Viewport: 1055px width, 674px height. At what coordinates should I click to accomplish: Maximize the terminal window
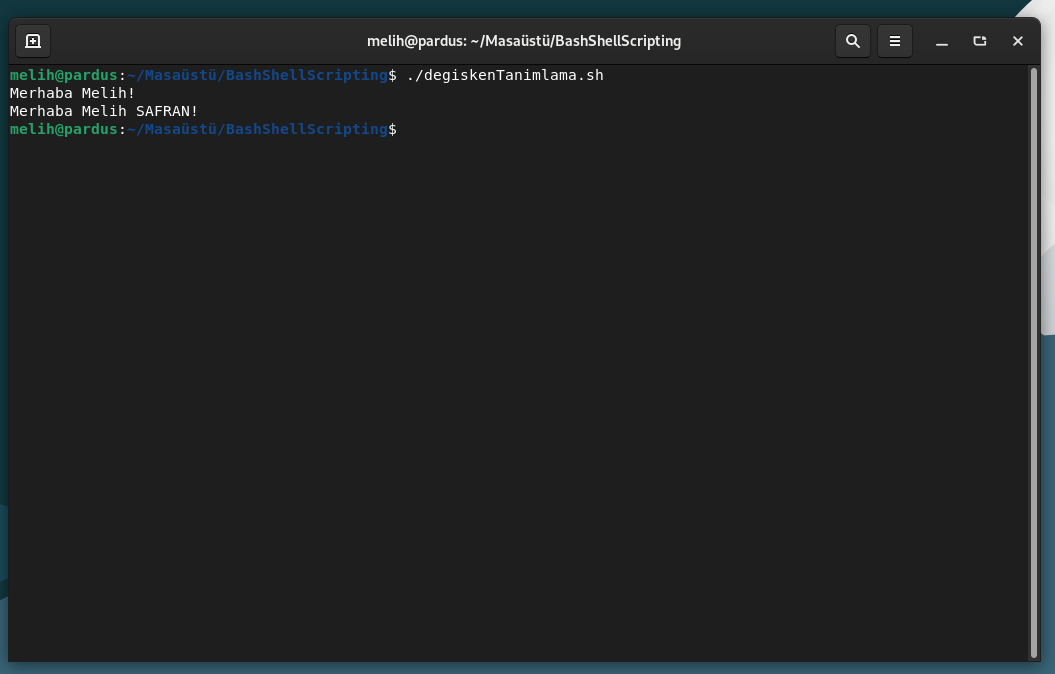click(x=980, y=41)
